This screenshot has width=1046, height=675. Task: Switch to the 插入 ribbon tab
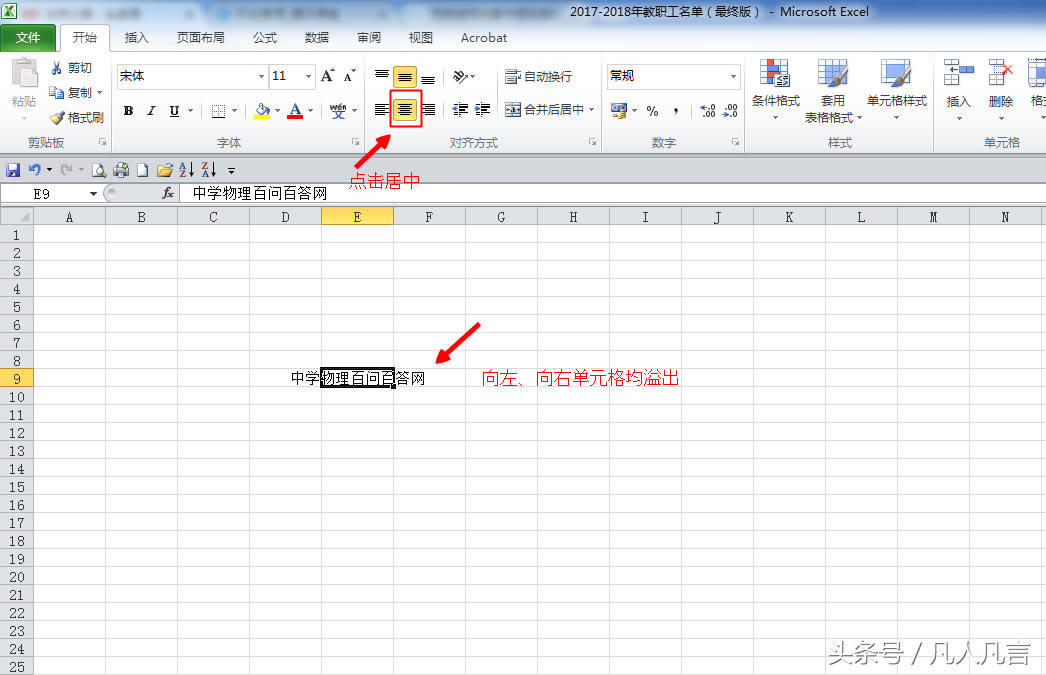click(x=136, y=38)
